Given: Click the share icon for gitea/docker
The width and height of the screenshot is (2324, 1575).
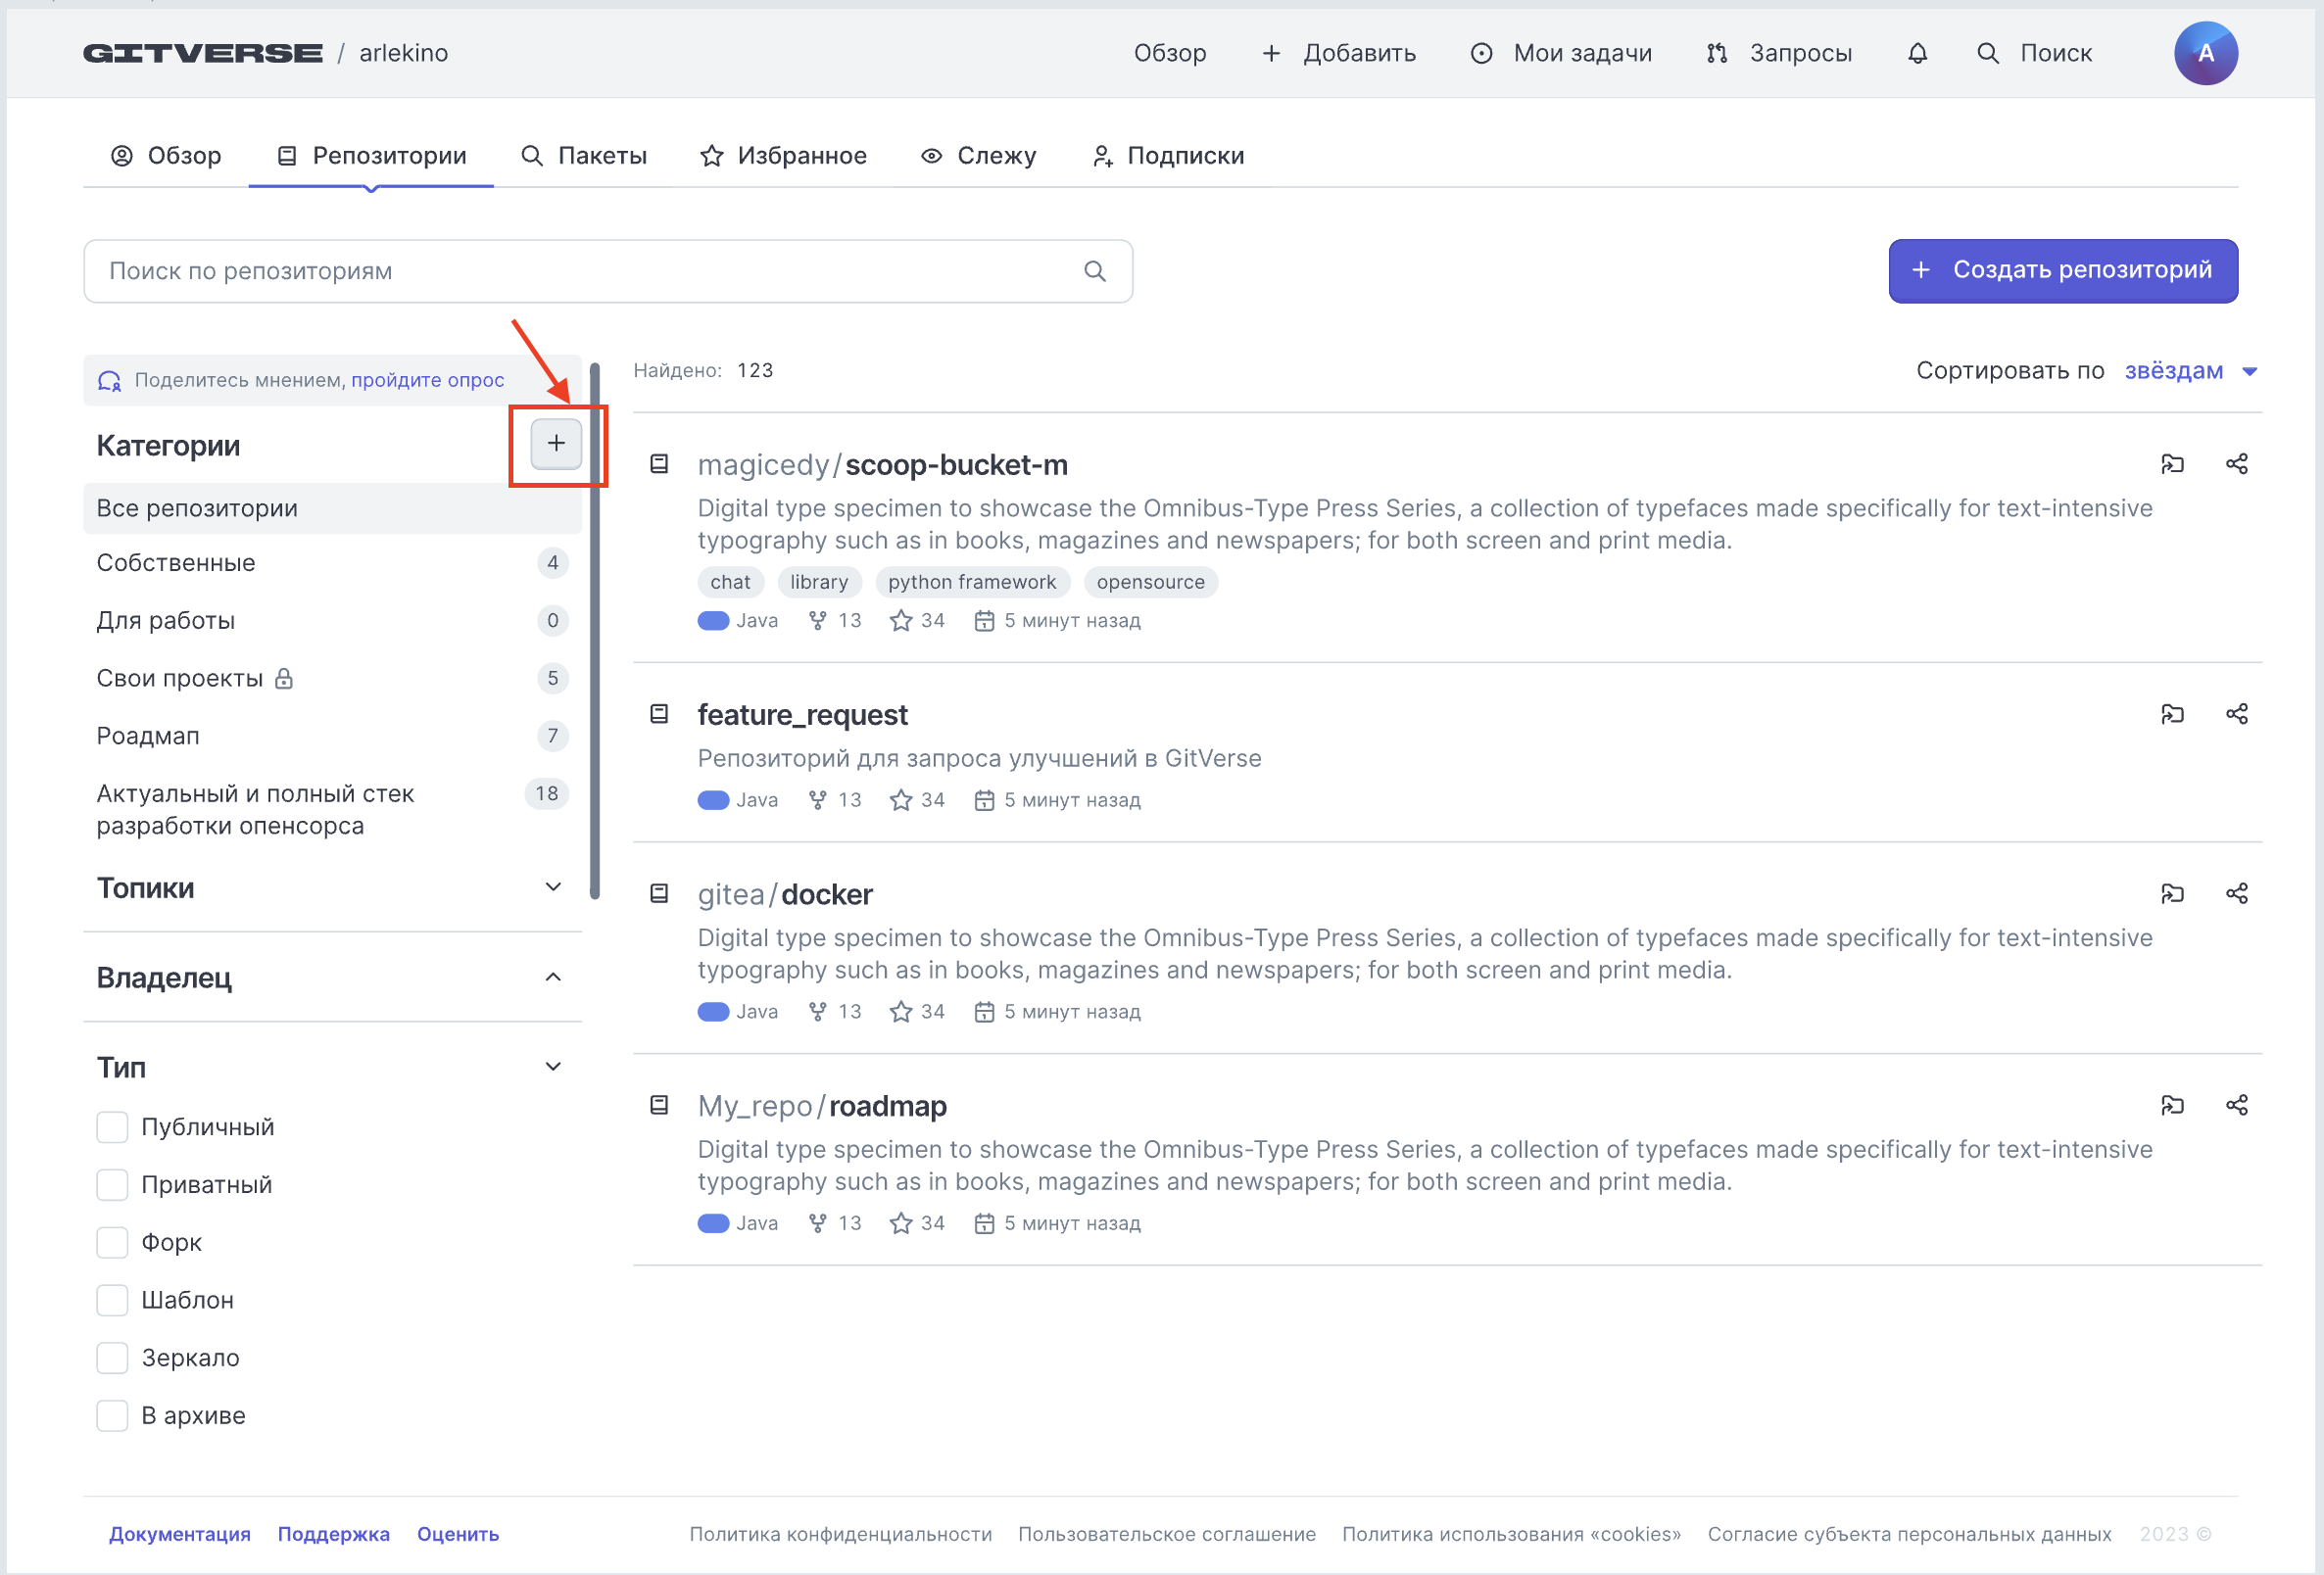Looking at the screenshot, I should tap(2236, 893).
